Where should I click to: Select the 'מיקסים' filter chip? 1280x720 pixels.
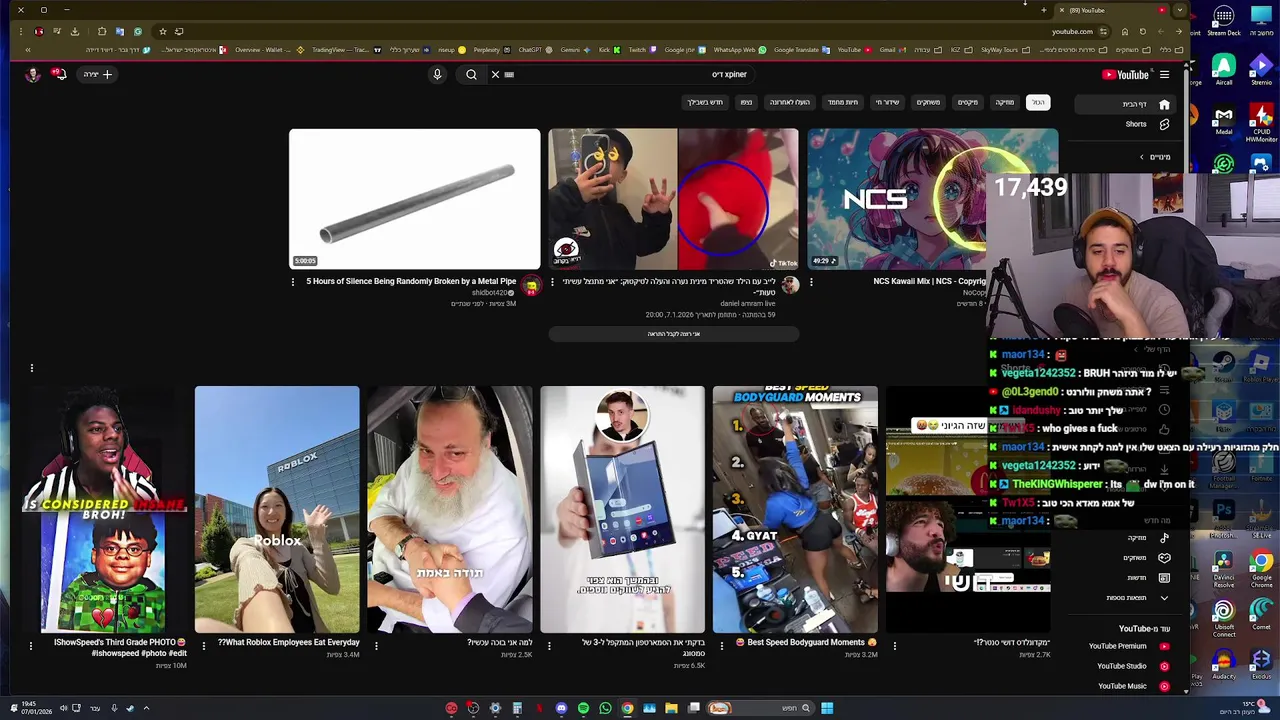pos(968,102)
